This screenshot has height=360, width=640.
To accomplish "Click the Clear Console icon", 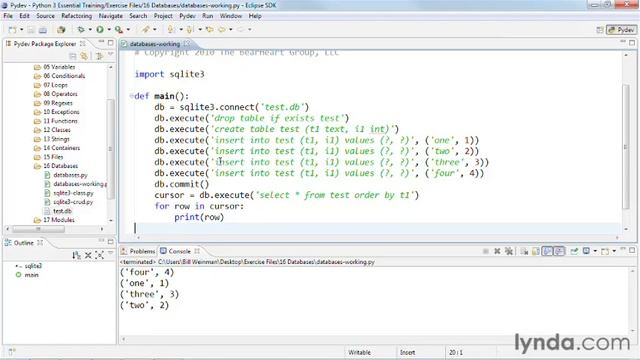I will [x=524, y=251].
